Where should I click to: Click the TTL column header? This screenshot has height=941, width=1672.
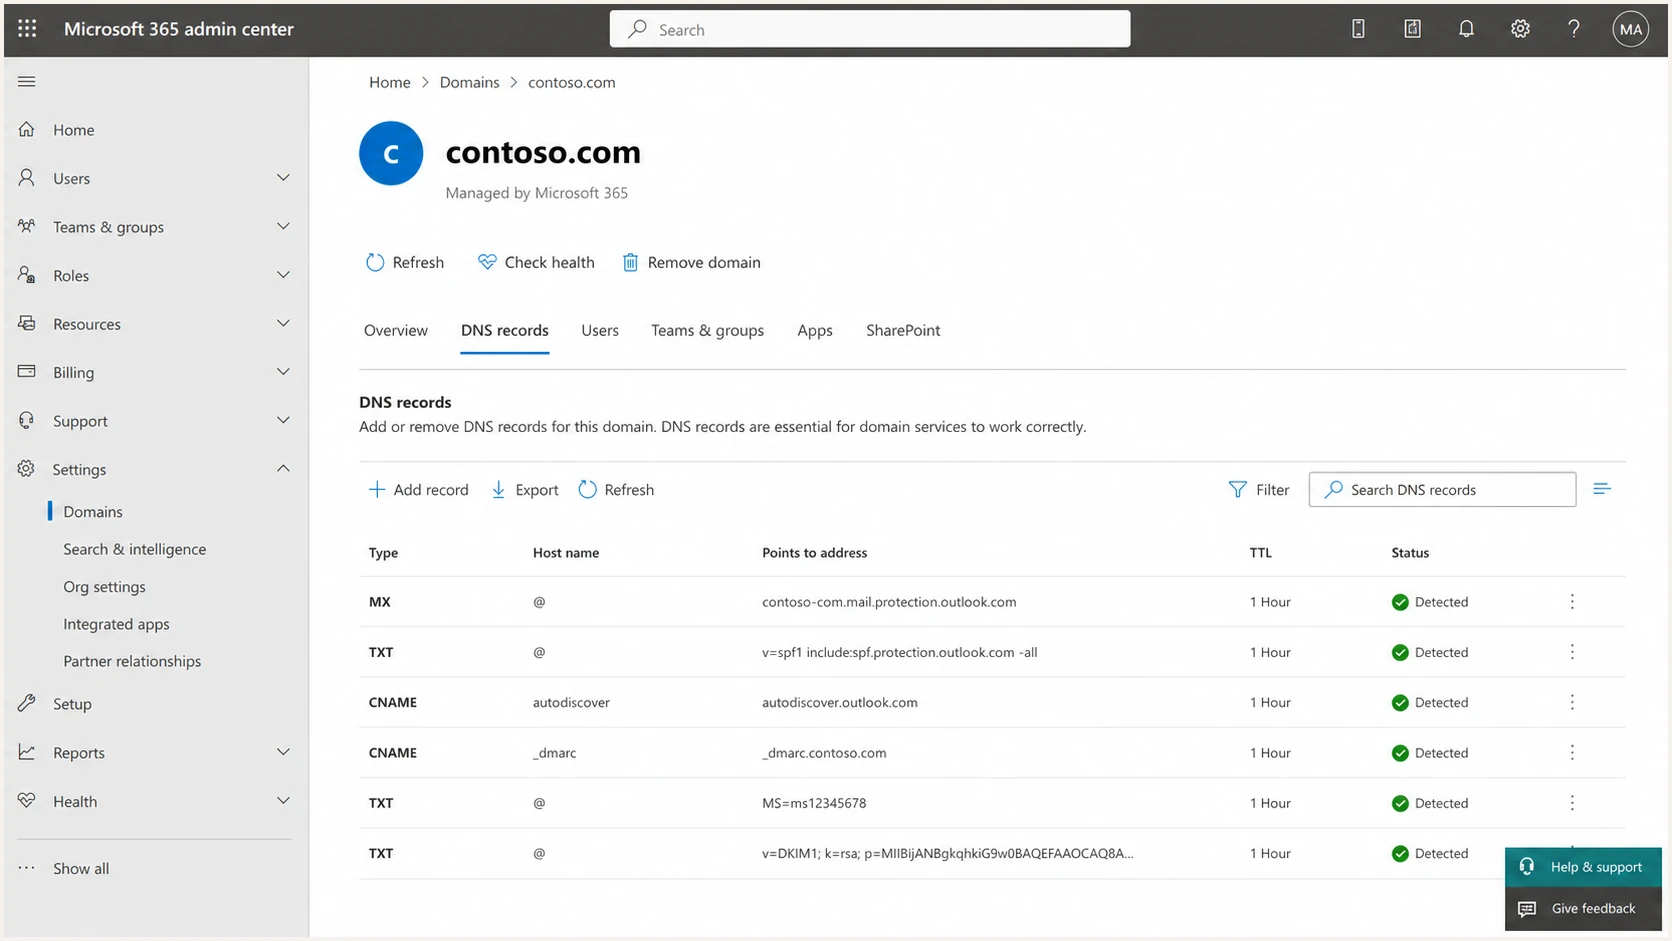[x=1261, y=552]
